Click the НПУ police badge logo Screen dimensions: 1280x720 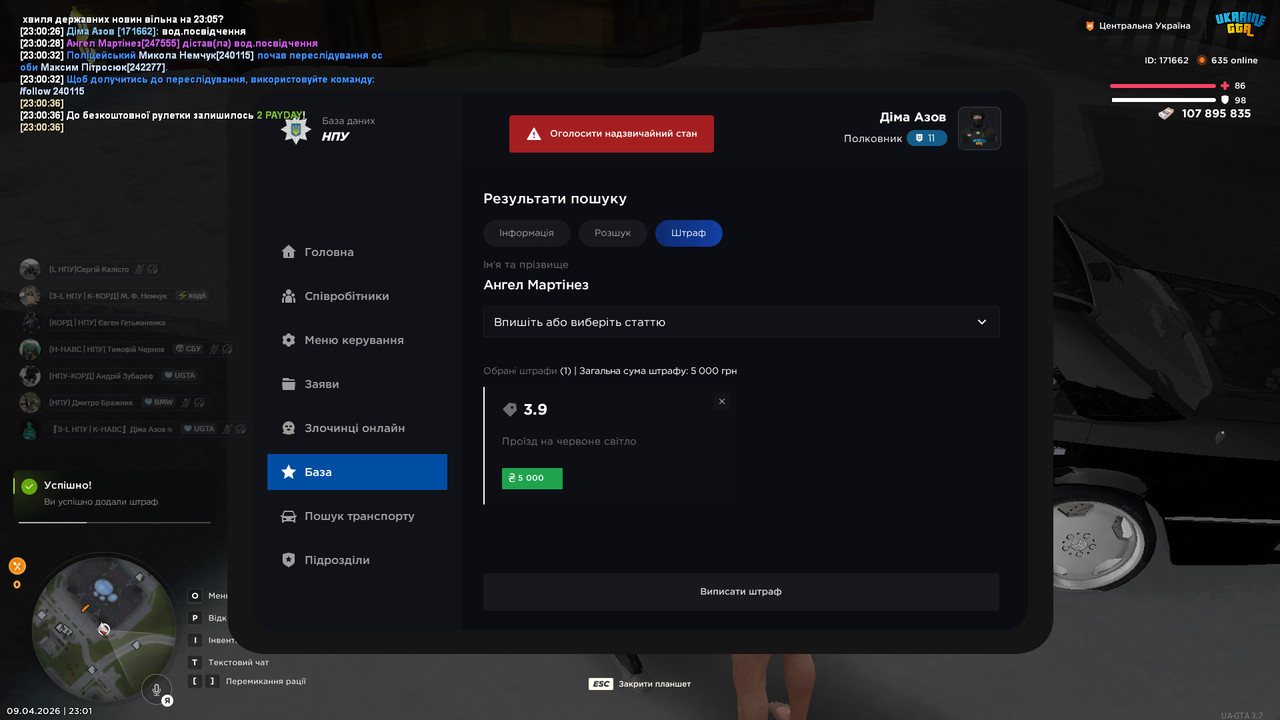[x=295, y=130]
